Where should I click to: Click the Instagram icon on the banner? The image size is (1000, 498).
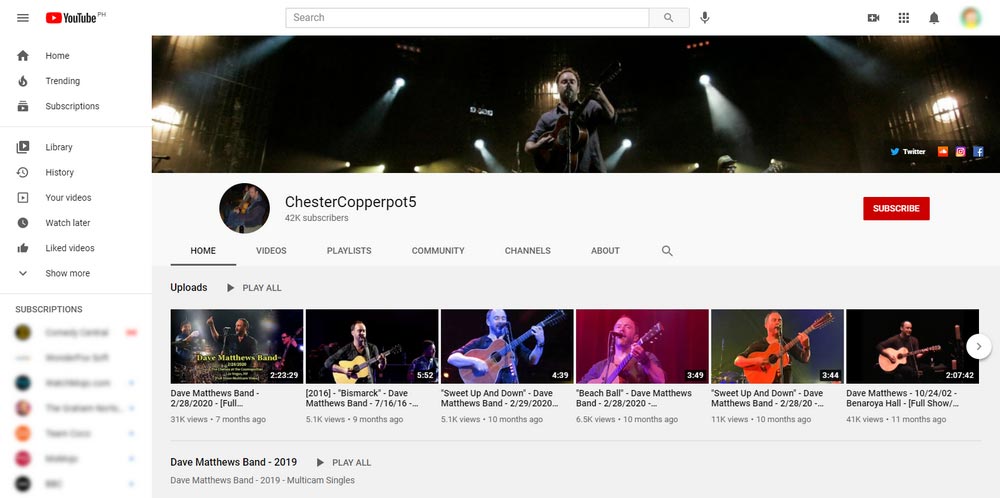[960, 152]
